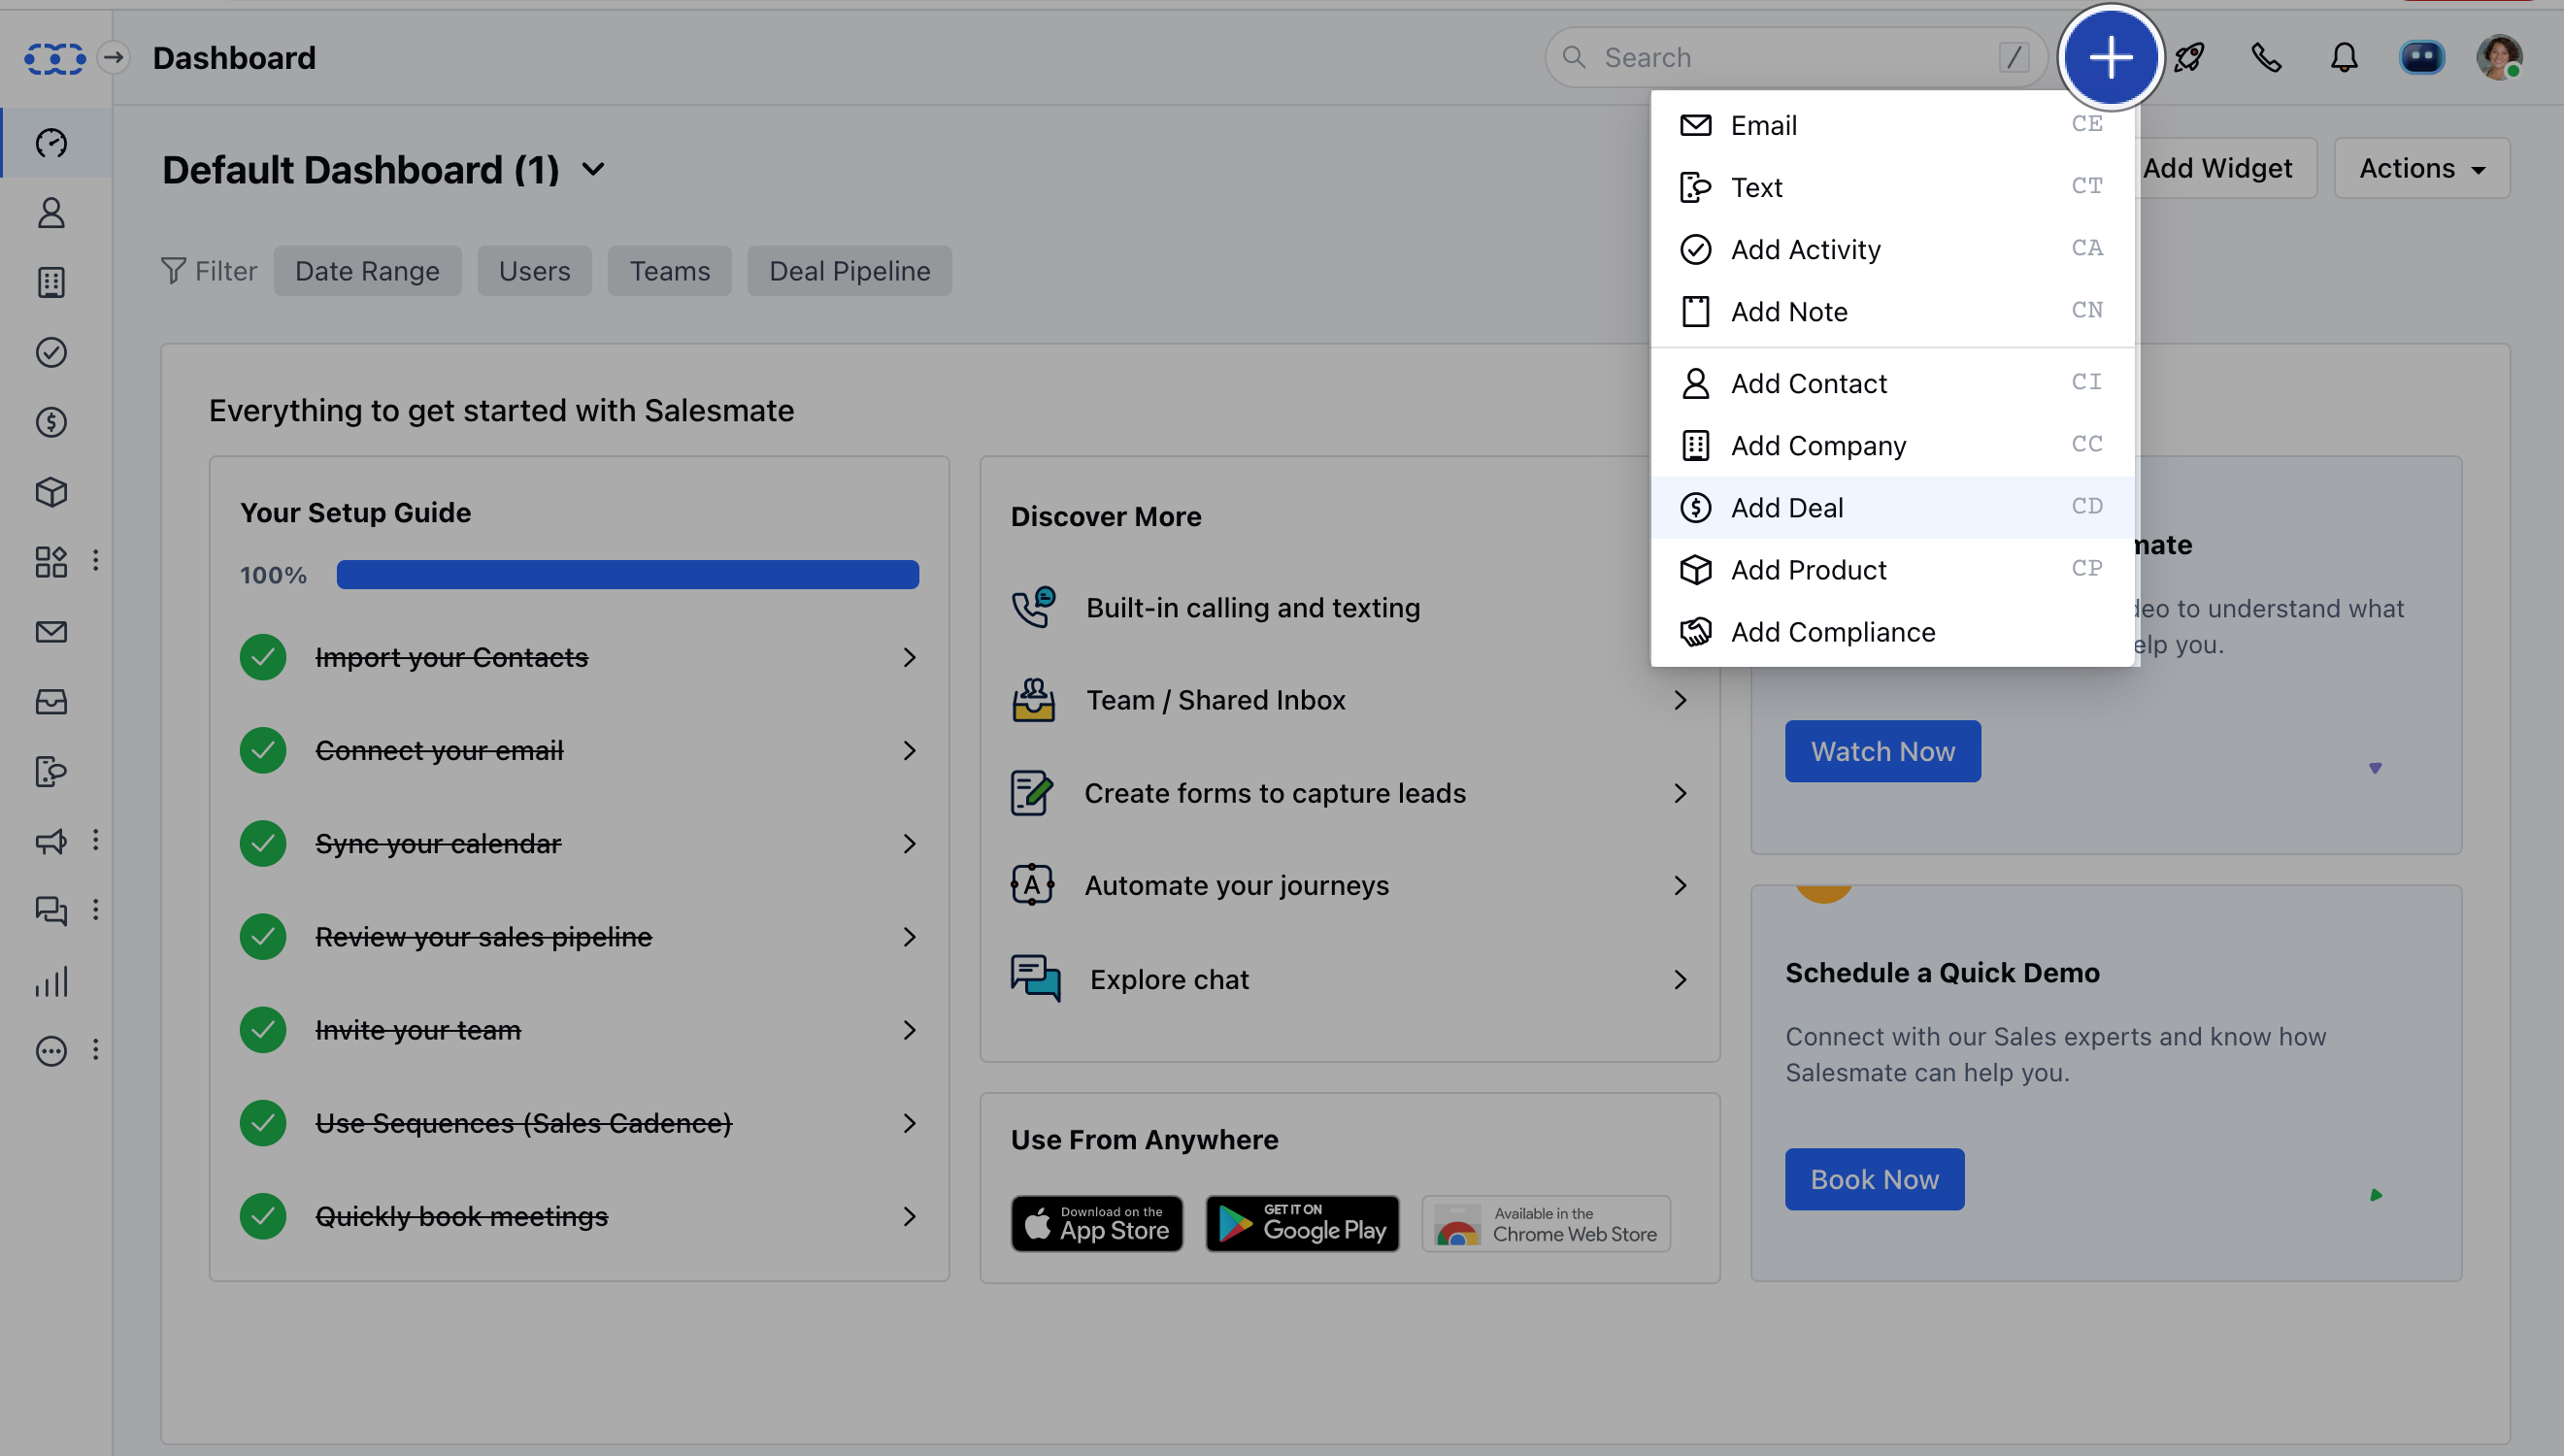Image resolution: width=2564 pixels, height=1456 pixels.
Task: Open the rocket getting-started icon
Action: tap(2189, 57)
